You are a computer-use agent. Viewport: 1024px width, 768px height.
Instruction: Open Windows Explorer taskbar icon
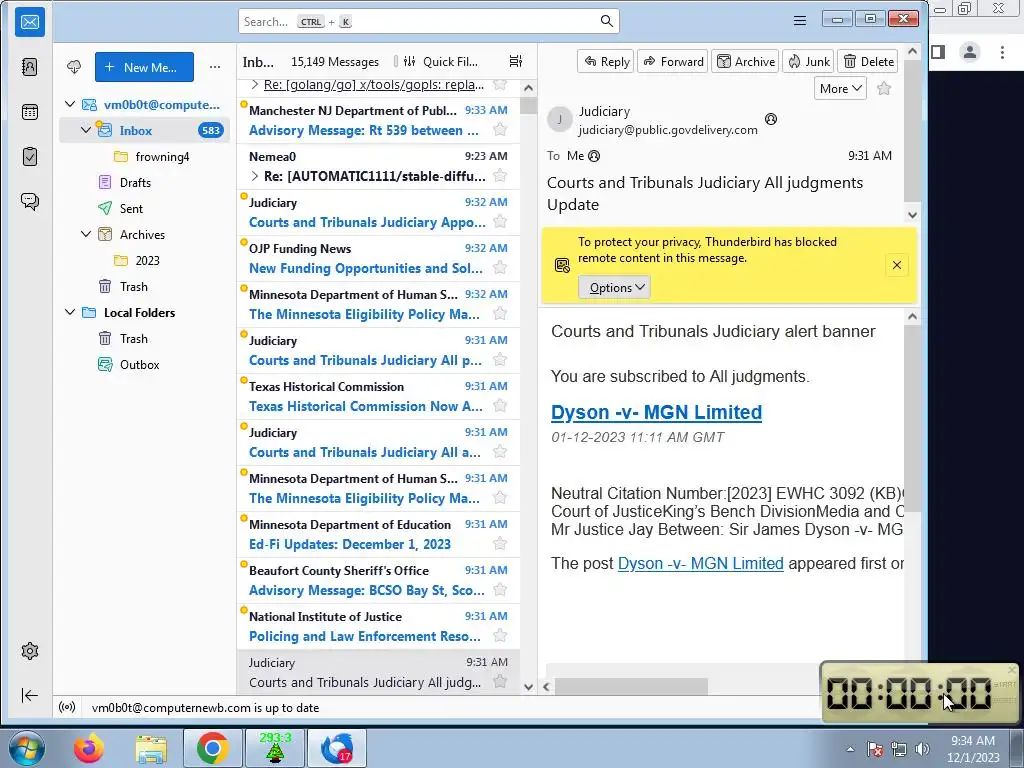pyautogui.click(x=151, y=748)
